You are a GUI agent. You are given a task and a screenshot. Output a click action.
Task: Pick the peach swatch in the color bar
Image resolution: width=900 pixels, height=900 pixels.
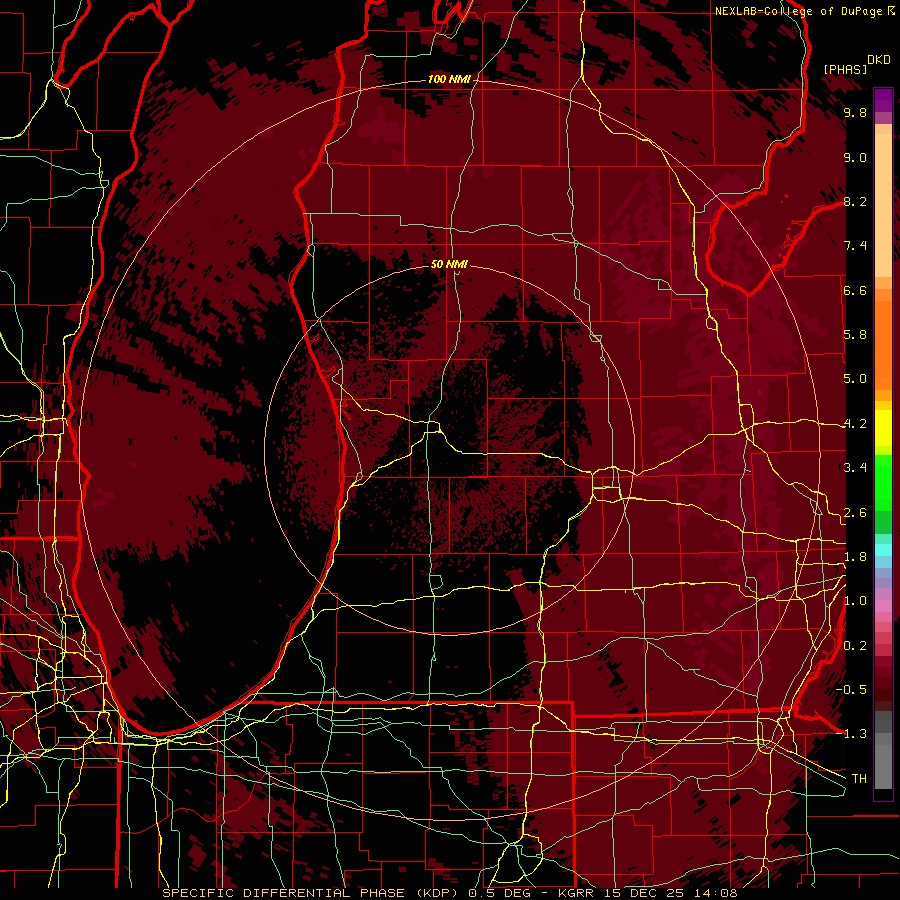pyautogui.click(x=883, y=207)
